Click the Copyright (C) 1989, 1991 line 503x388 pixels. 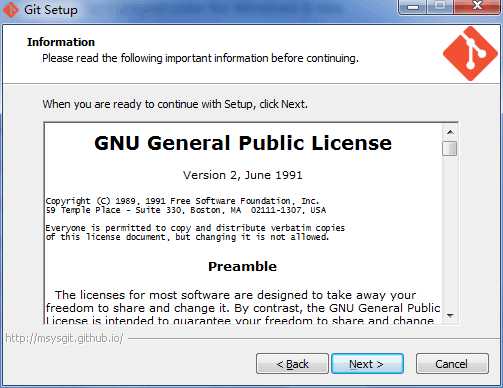tap(182, 201)
